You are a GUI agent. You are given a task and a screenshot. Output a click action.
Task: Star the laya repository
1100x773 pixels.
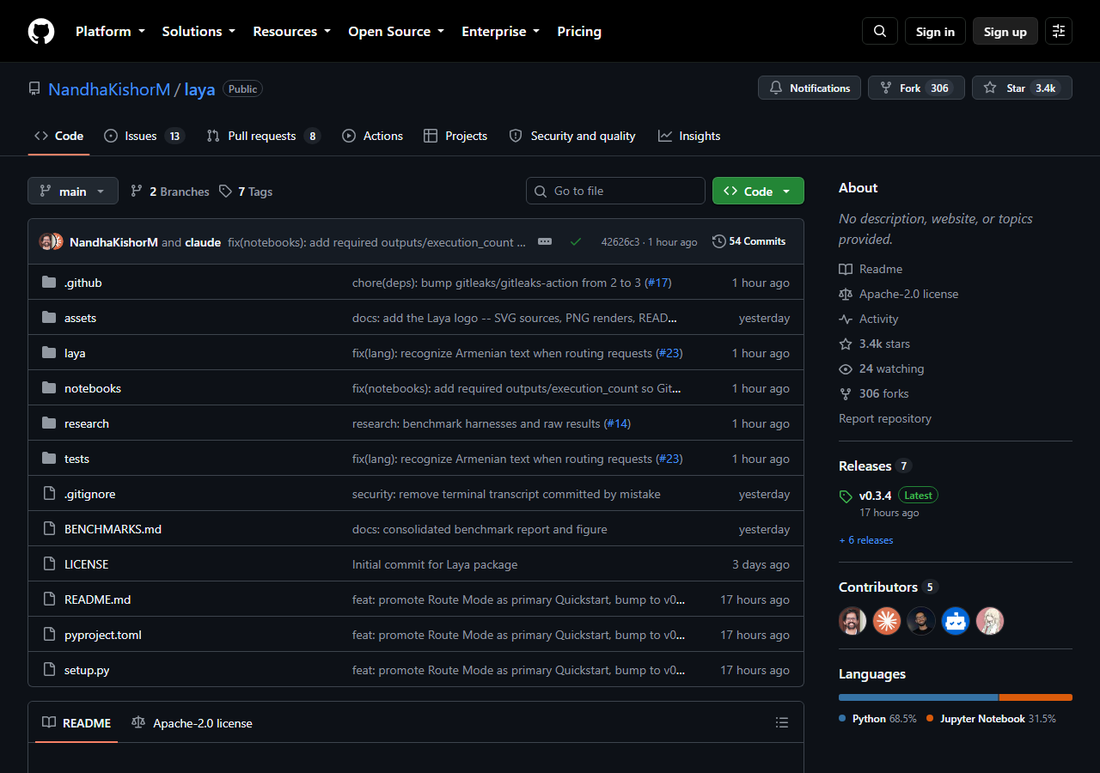(x=1022, y=88)
